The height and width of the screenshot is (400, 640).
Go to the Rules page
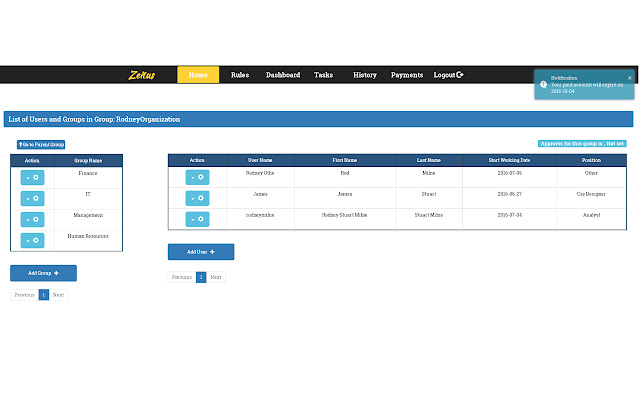tap(240, 75)
